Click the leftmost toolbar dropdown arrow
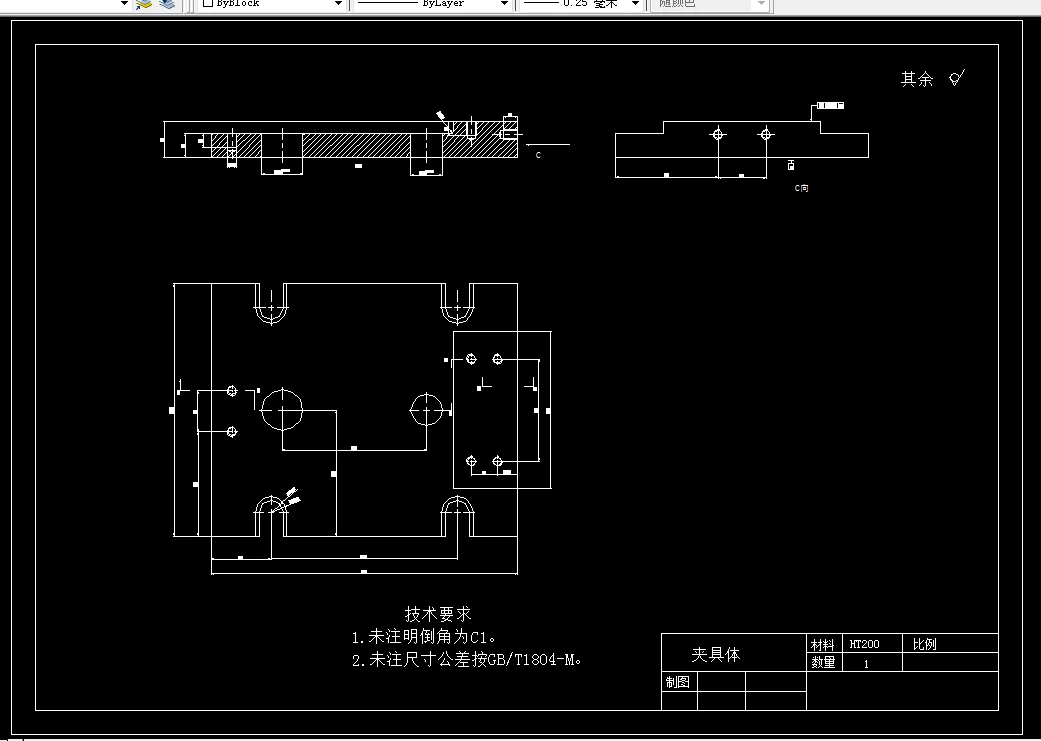This screenshot has width=1041, height=741. point(122,3)
